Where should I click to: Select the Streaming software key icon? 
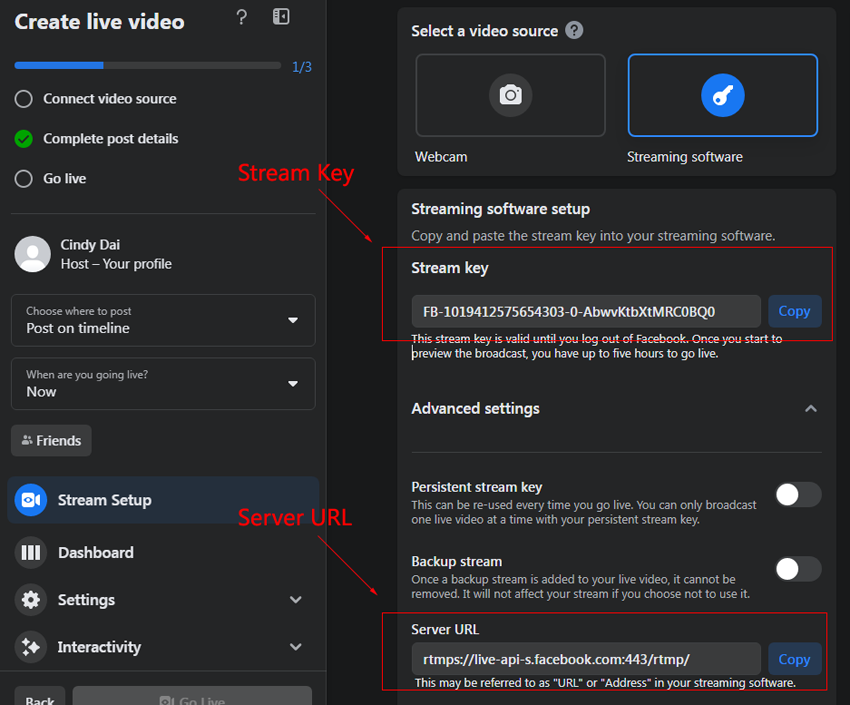722,95
